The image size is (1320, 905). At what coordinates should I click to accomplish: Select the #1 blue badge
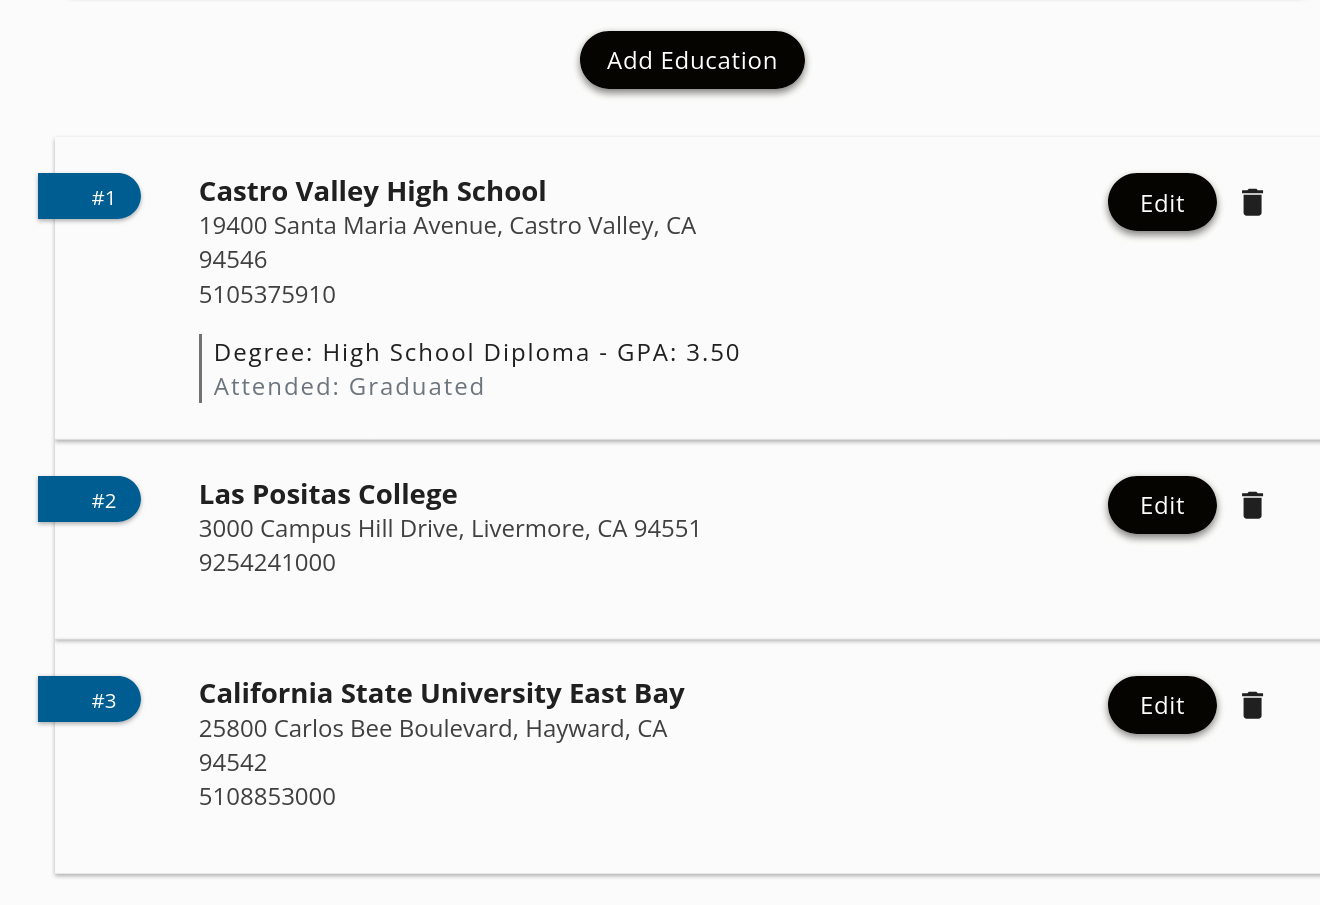[90, 196]
